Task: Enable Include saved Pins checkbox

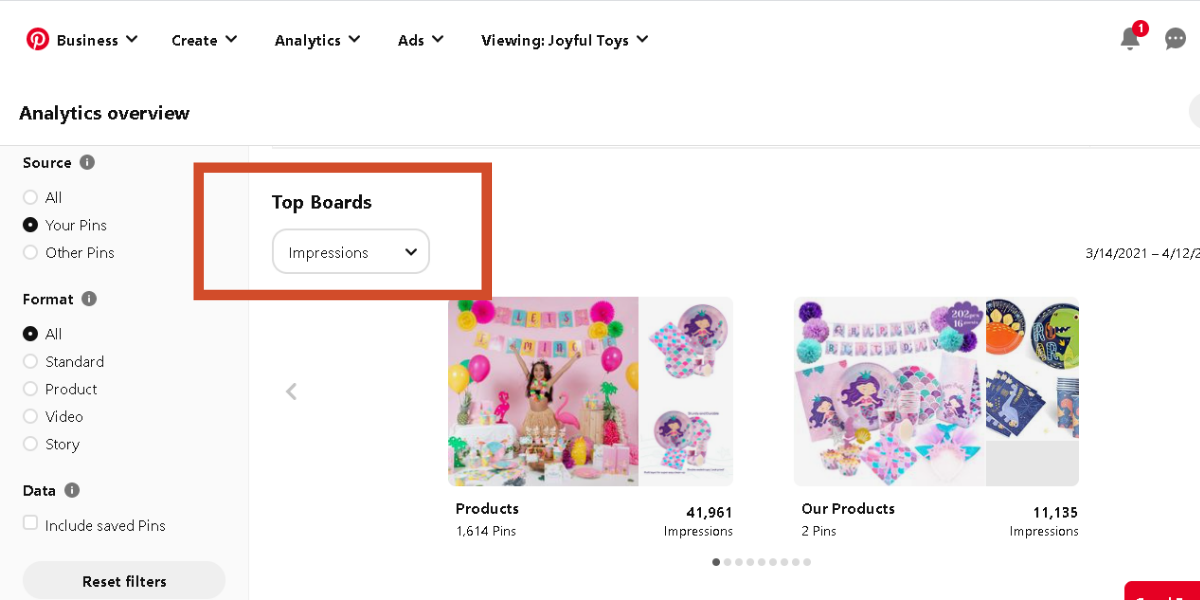Action: pyautogui.click(x=31, y=523)
